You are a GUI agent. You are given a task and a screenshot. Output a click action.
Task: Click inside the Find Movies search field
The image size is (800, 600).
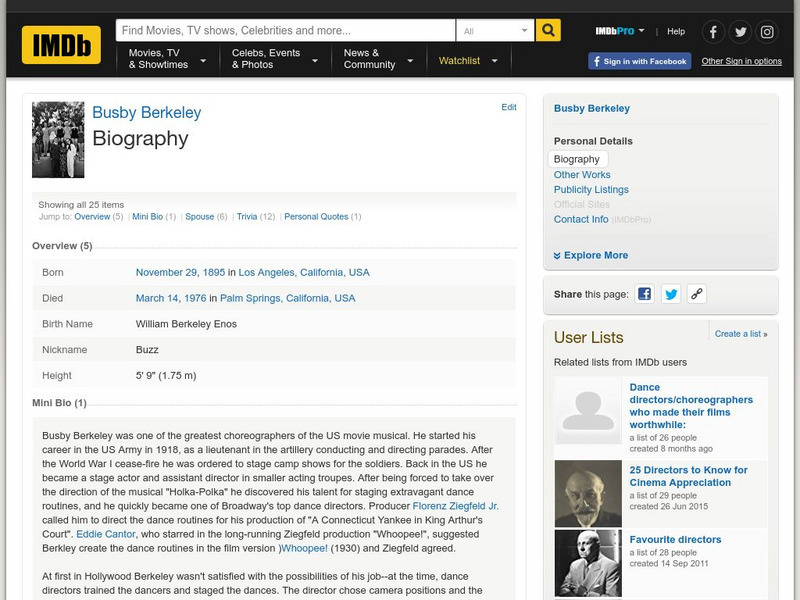285,31
